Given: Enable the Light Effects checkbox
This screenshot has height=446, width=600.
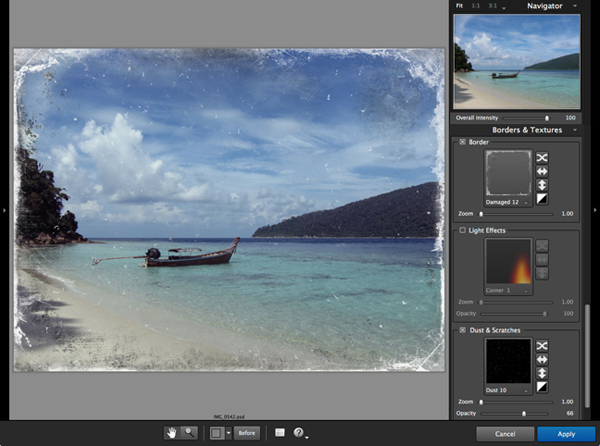Looking at the screenshot, I should pyautogui.click(x=462, y=230).
